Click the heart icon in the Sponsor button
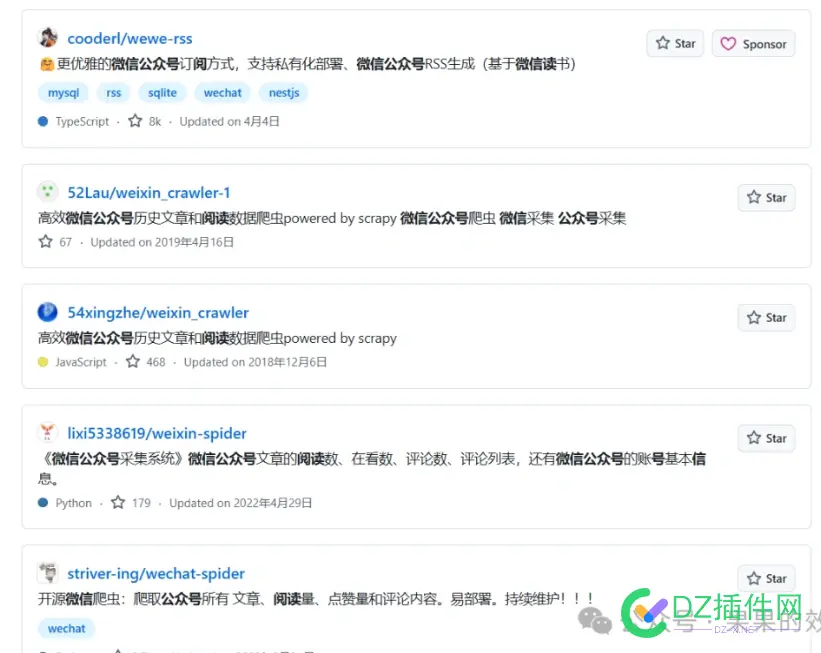Viewport: 821px width, 653px height. [x=728, y=43]
